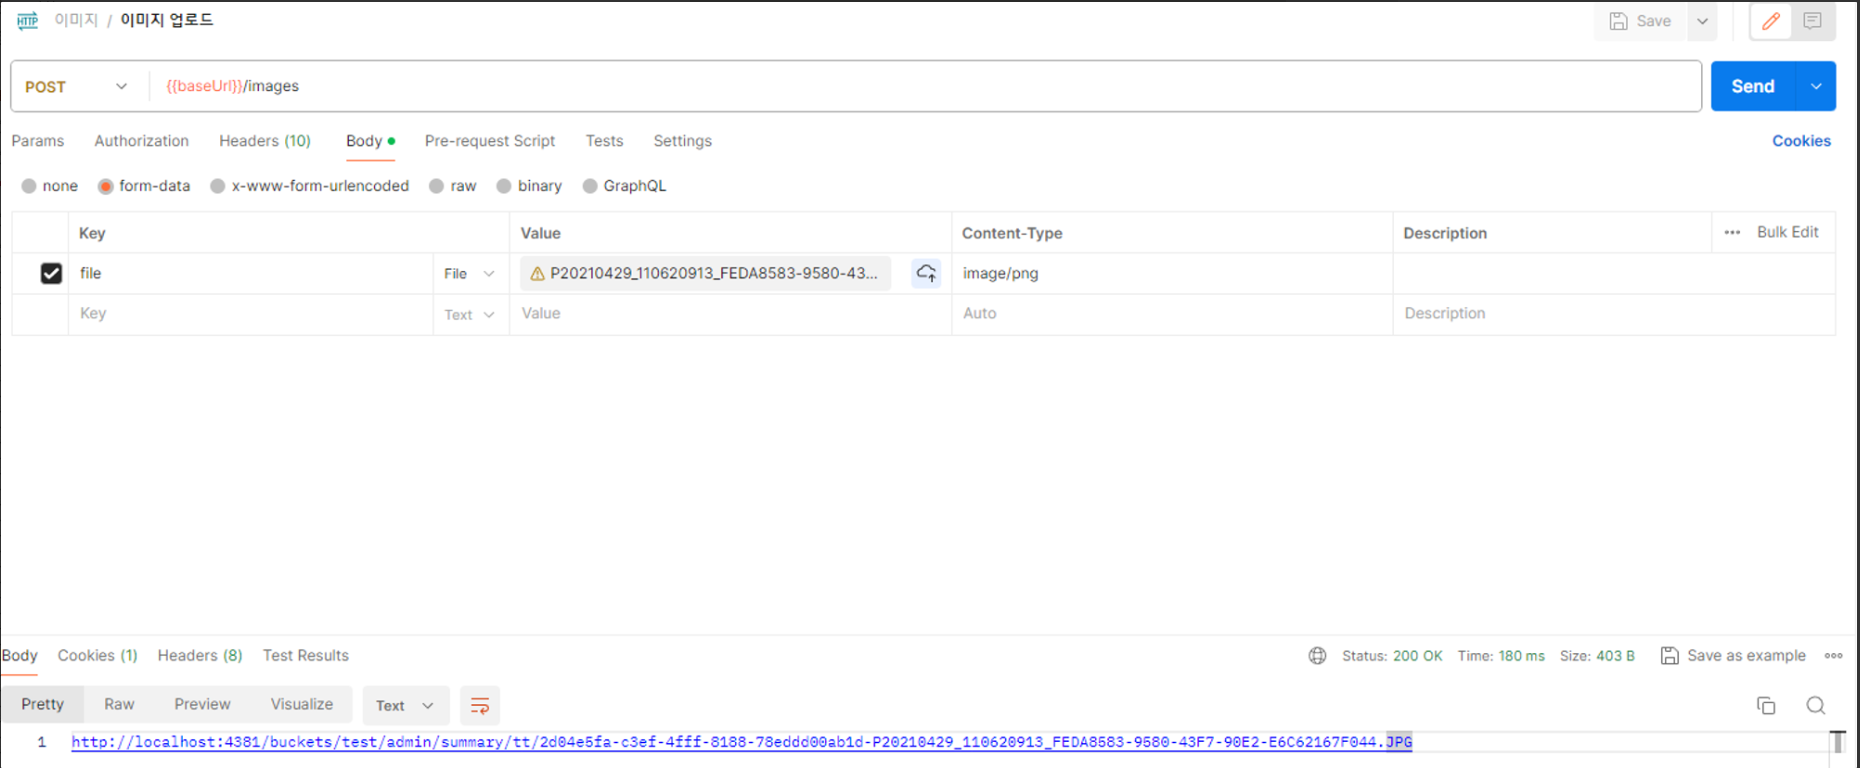Click the file upload cloud icon
This screenshot has width=1860, height=768.
pos(926,273)
